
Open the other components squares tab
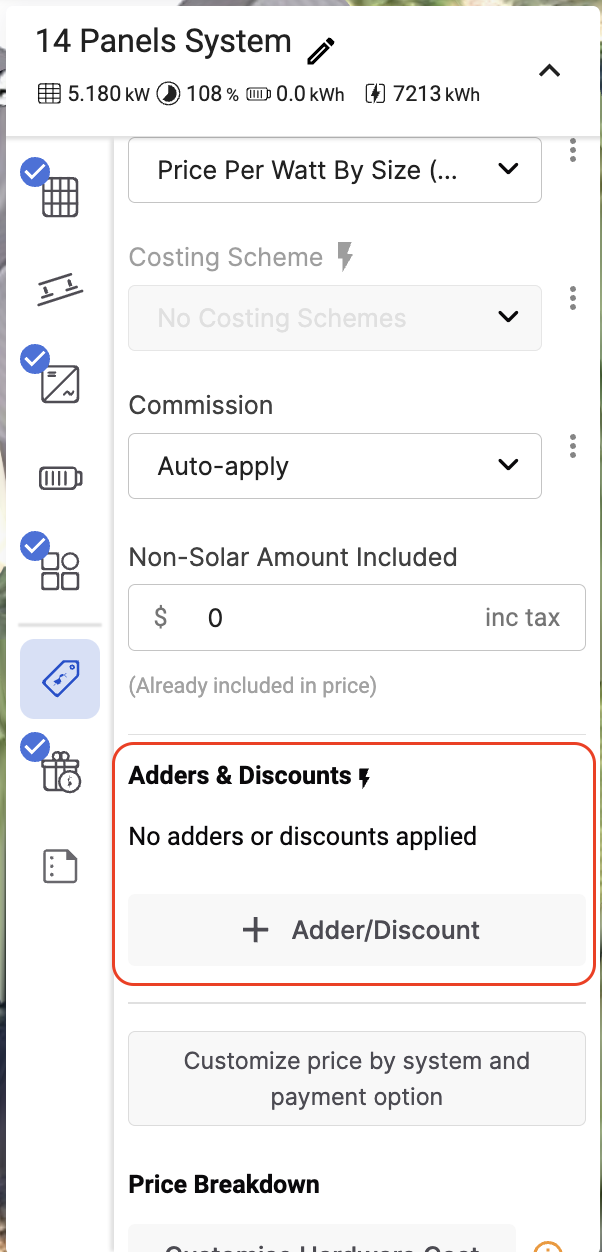[x=59, y=572]
